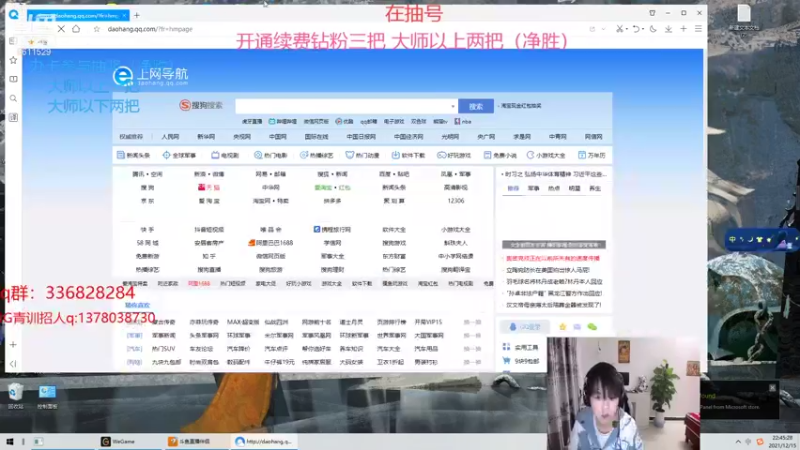Open reading list book icon in sidebar
800x450 pixels.
pyautogui.click(x=13, y=79)
